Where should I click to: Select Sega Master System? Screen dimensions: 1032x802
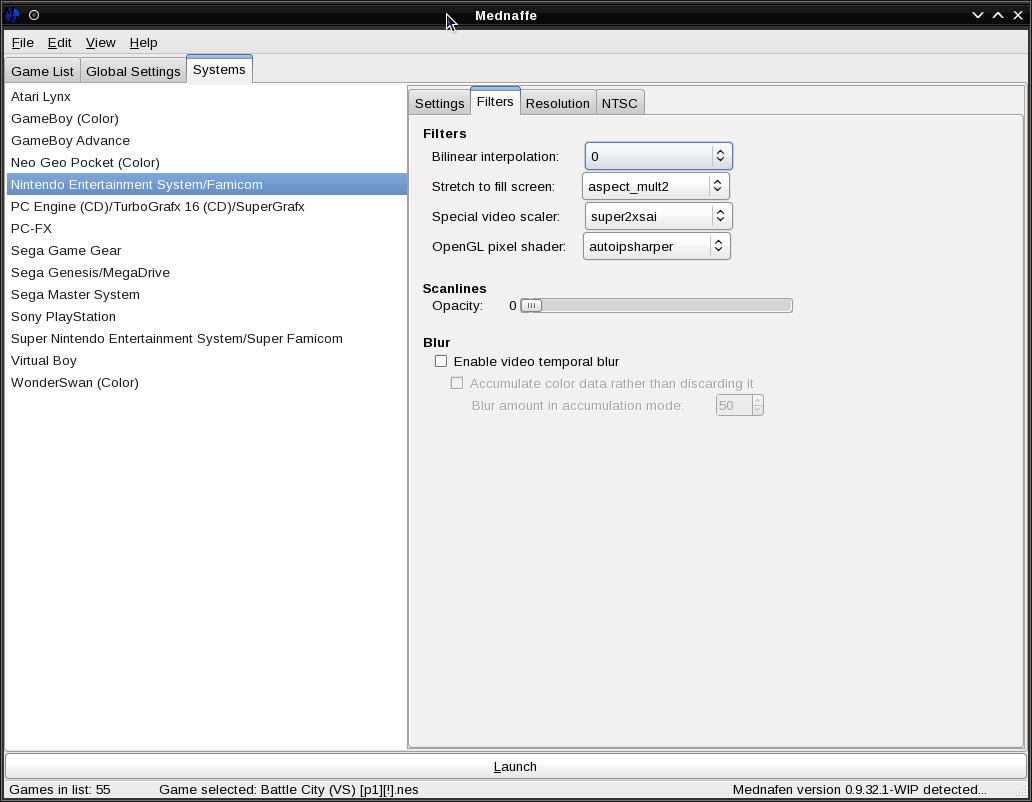click(x=207, y=295)
